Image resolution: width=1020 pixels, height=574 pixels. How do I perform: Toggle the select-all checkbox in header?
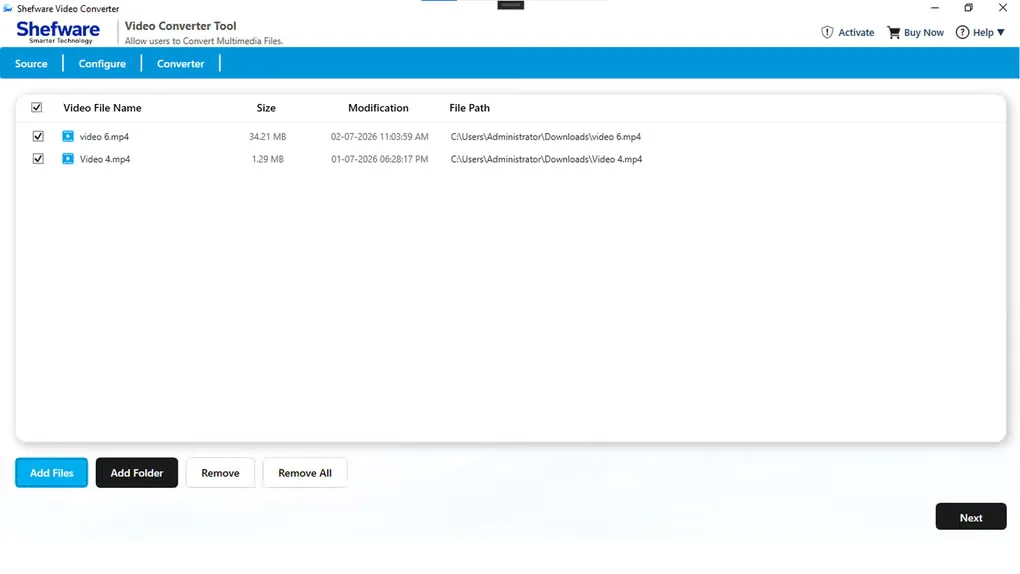coord(36,107)
